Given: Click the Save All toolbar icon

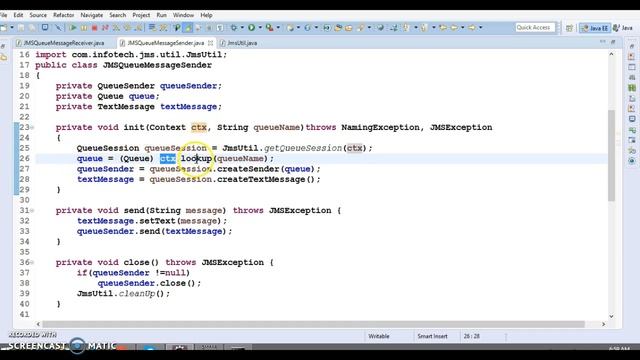Looking at the screenshot, I should tap(32, 28).
